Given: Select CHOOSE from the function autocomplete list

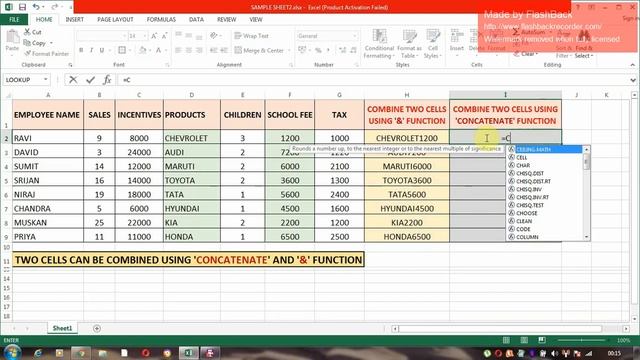Looking at the screenshot, I should pyautogui.click(x=545, y=213).
